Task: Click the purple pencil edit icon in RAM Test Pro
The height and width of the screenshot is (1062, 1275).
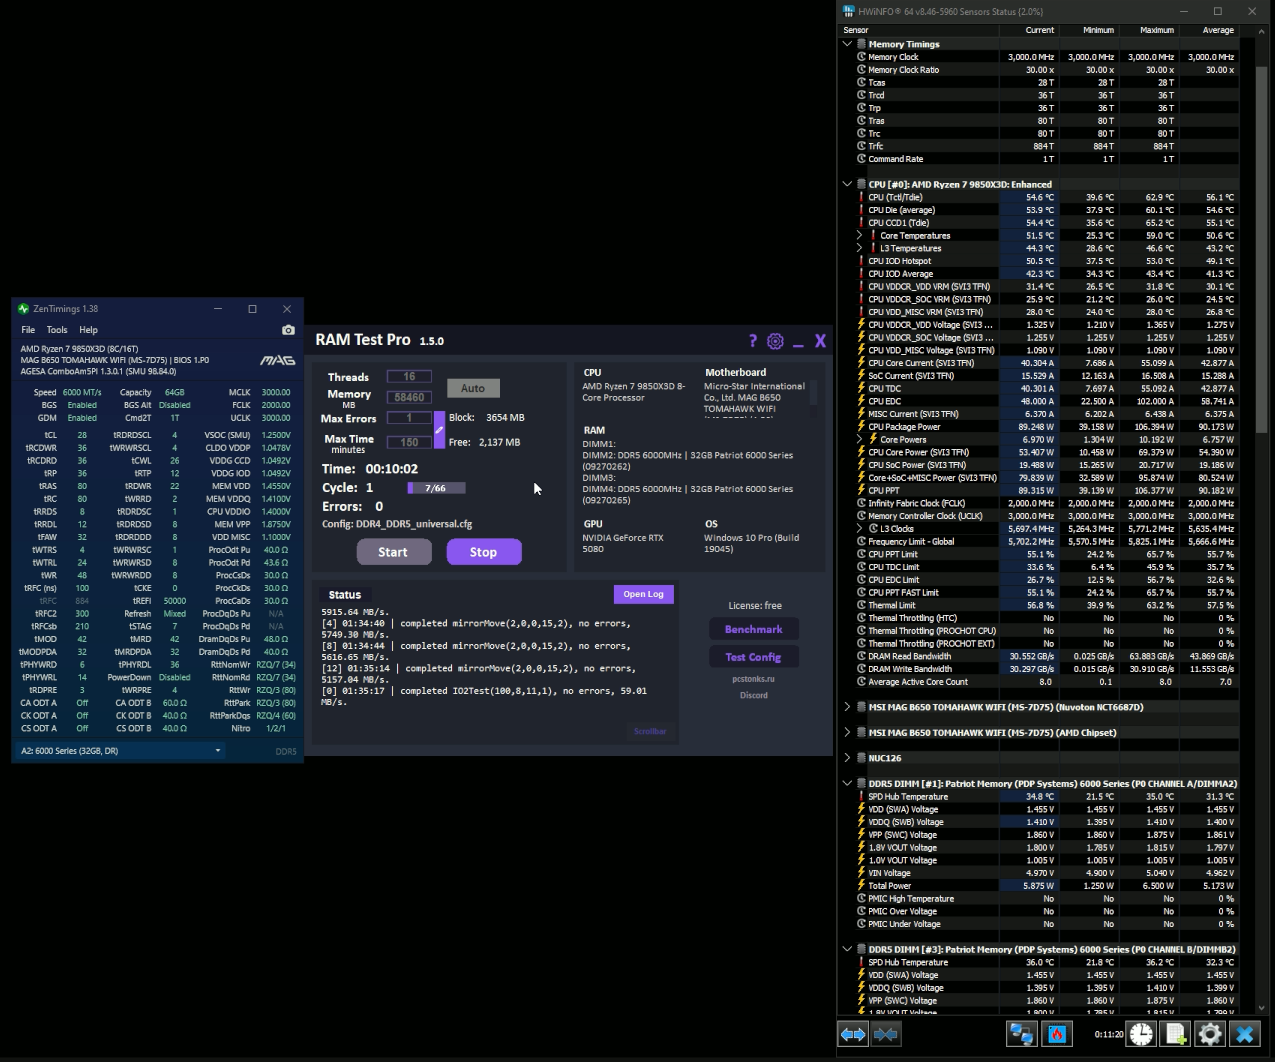Action: point(439,430)
